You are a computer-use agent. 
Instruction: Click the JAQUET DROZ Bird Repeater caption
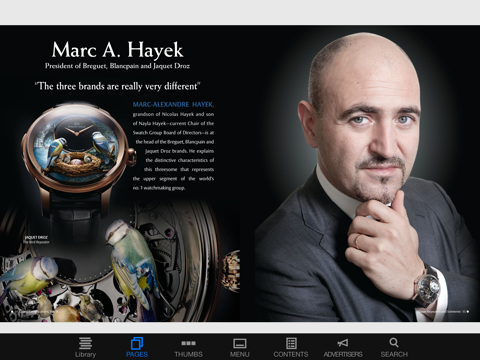[36, 240]
